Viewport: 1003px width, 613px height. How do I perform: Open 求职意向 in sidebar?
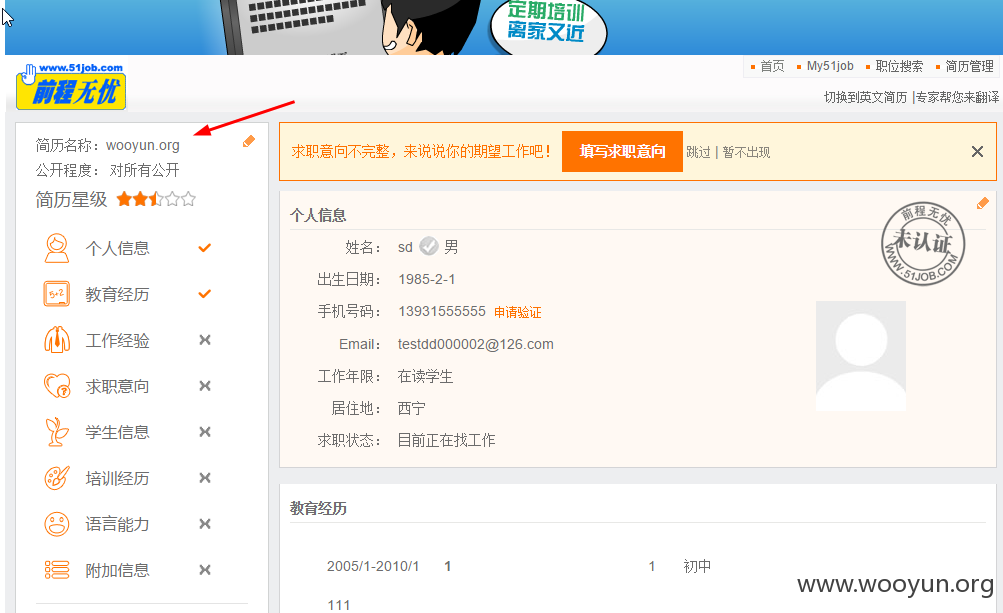tap(118, 386)
